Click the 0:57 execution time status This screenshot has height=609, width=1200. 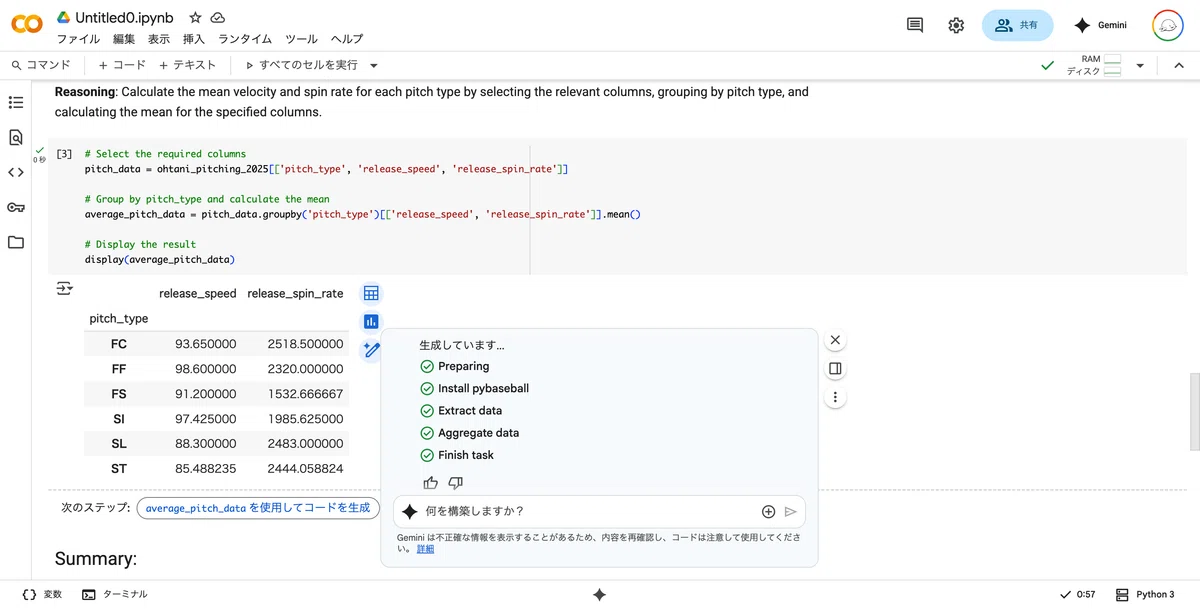1077,594
